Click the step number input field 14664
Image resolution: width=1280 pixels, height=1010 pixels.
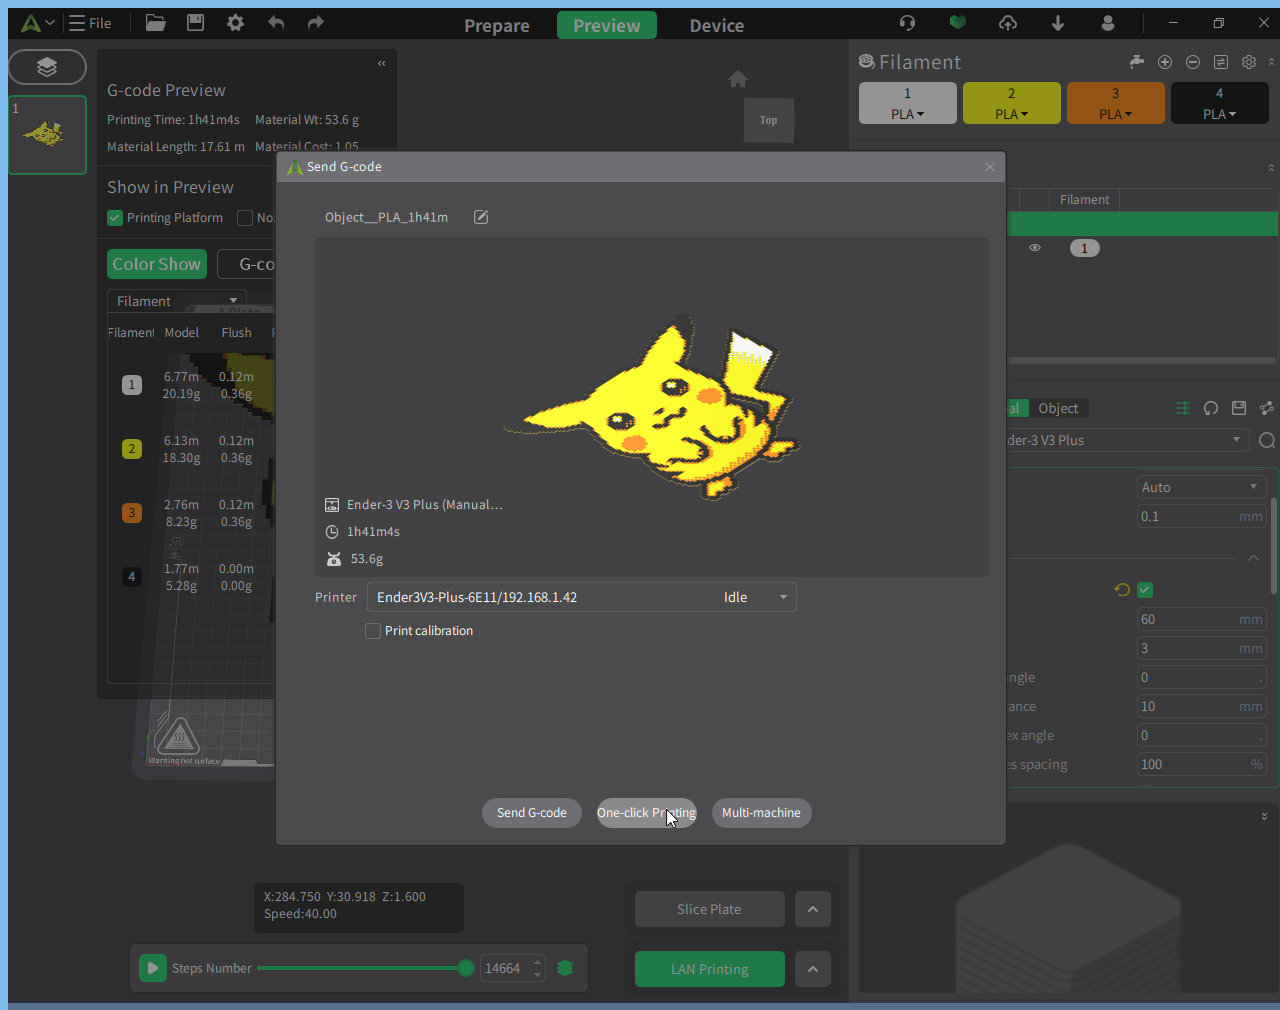[504, 968]
